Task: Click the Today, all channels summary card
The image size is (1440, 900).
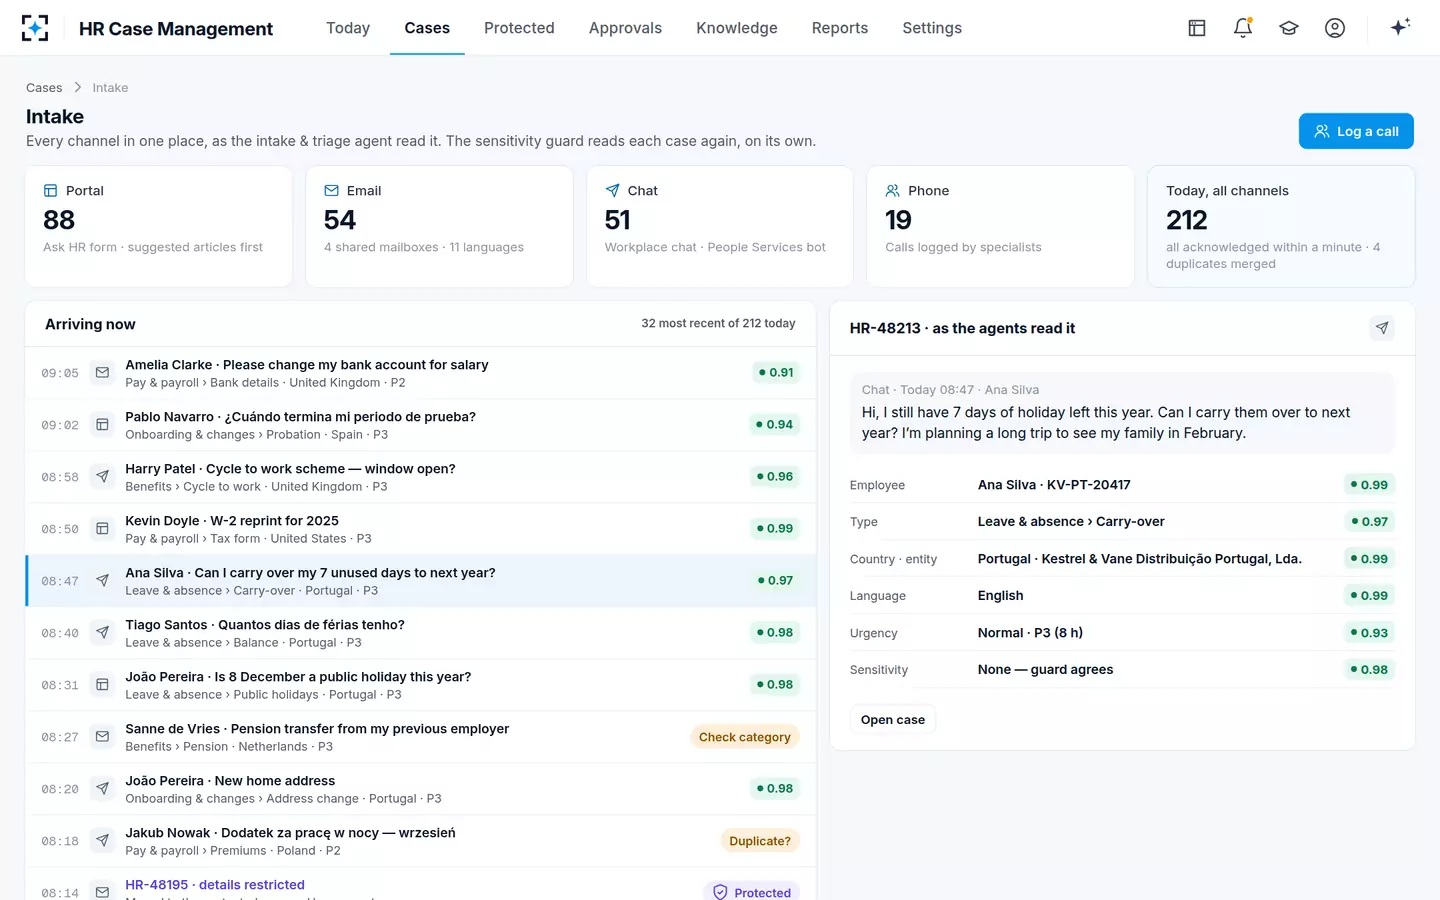Action: [x=1281, y=227]
